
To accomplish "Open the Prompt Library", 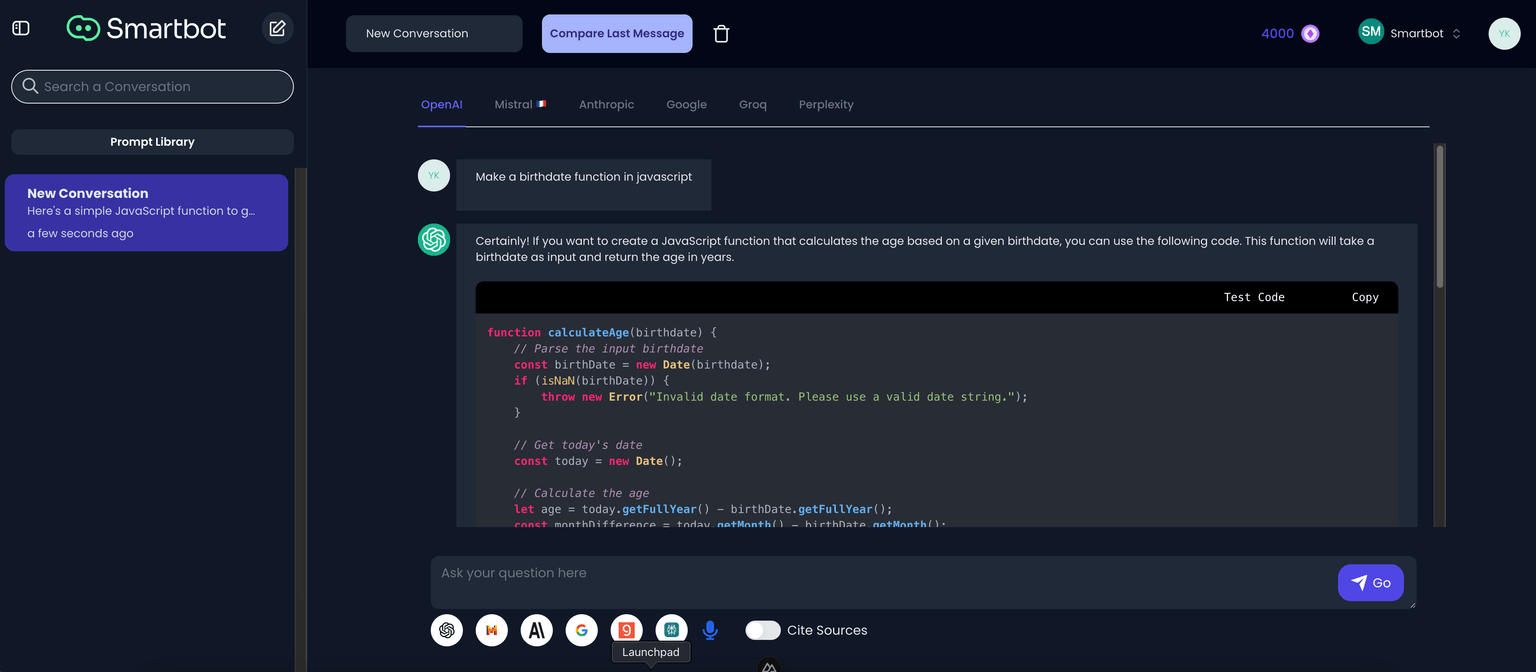I will click(x=152, y=141).
